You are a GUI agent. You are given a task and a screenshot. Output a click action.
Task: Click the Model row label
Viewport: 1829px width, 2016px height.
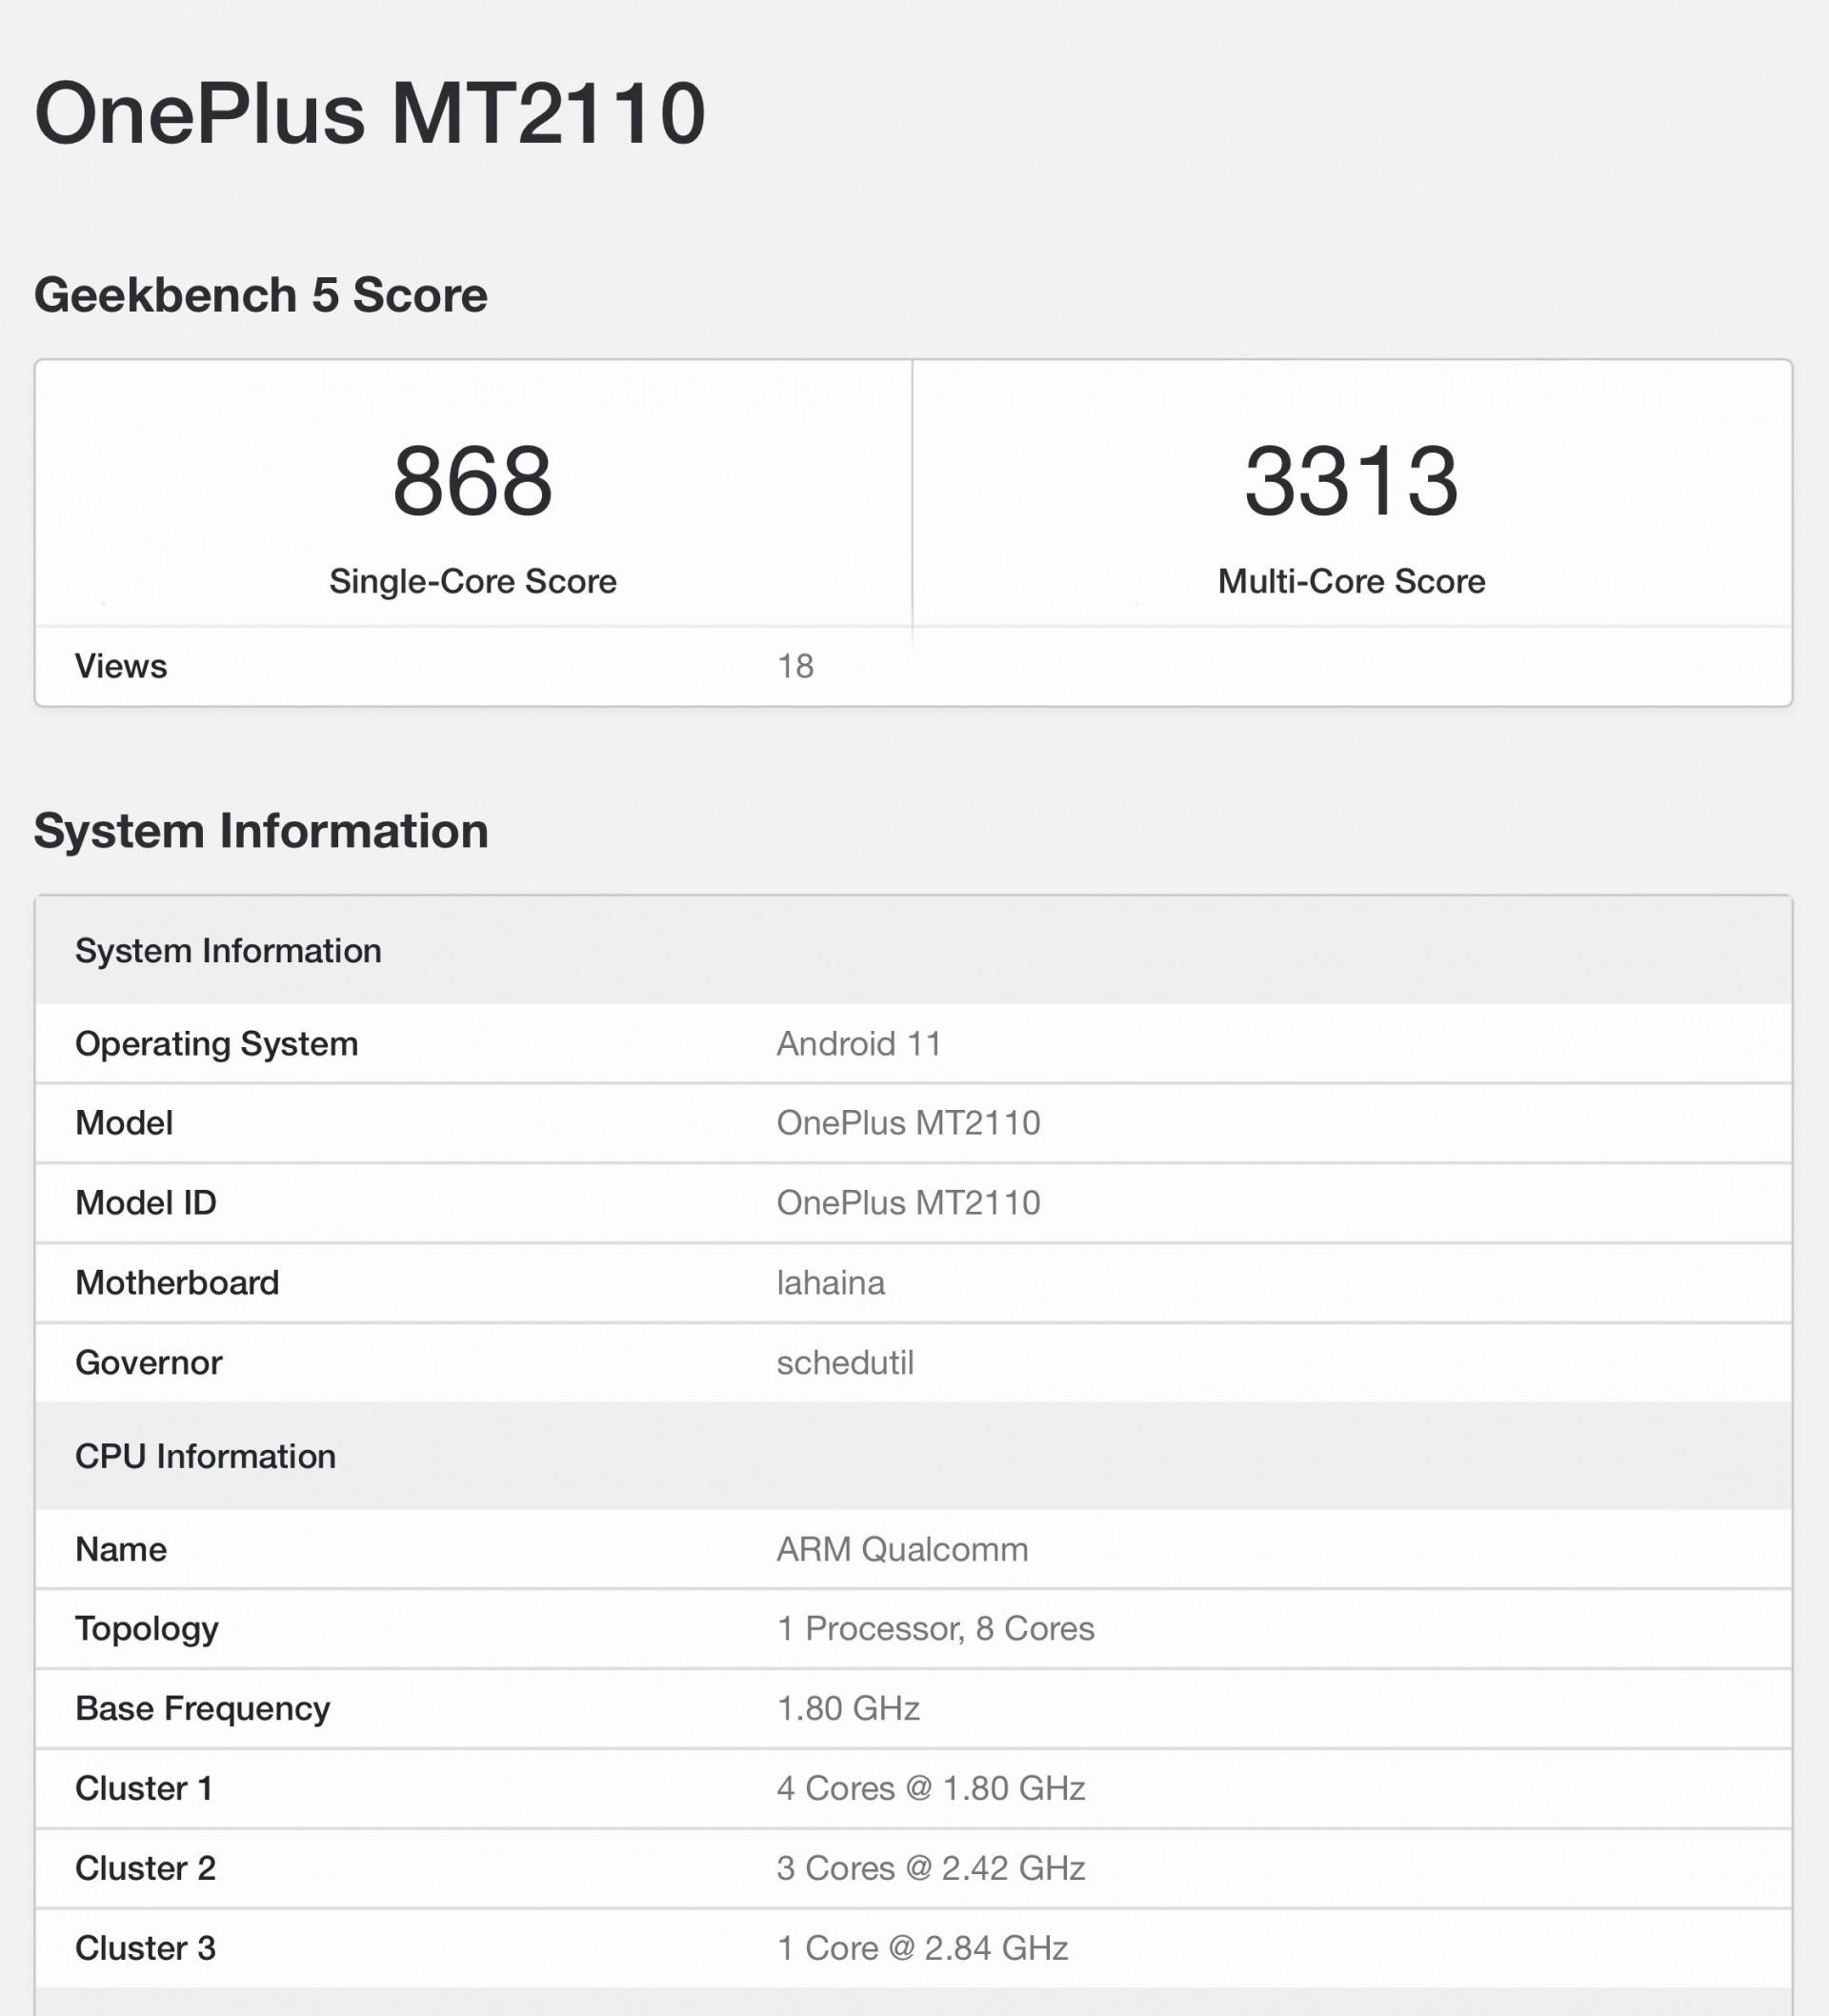click(x=124, y=1123)
